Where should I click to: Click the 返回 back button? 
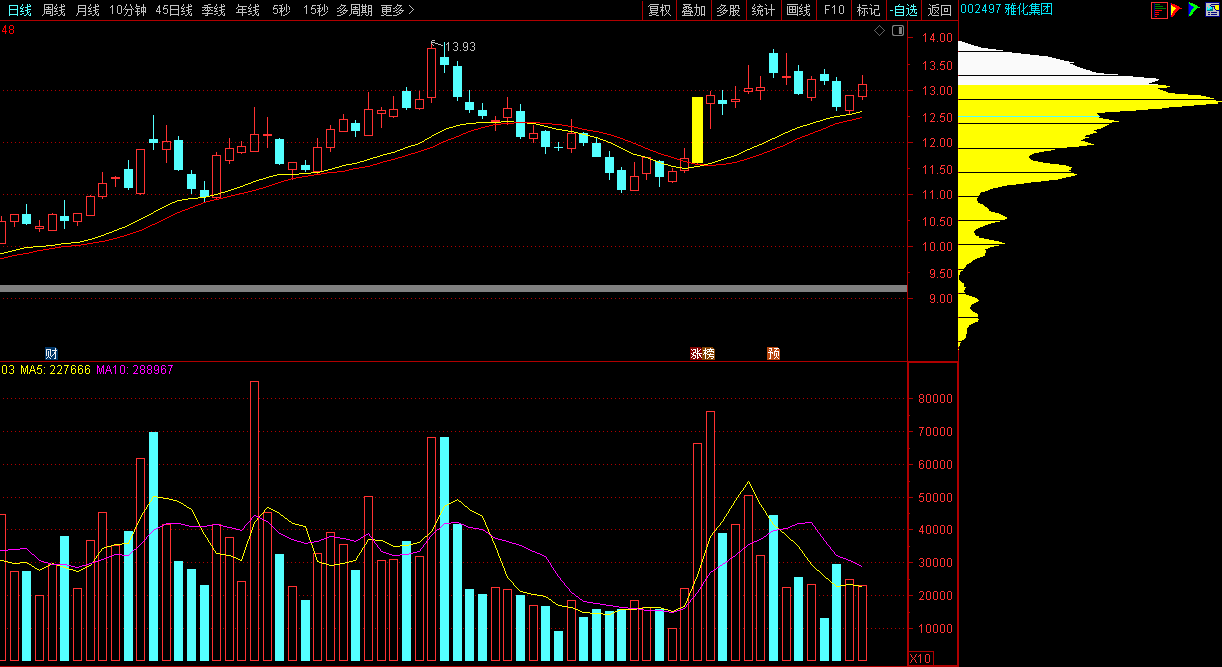click(x=939, y=10)
